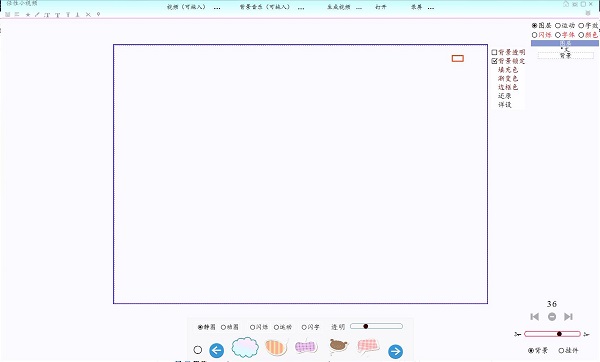The height and width of the screenshot is (362, 600).
Task: Choose the purple plaid speech bubble
Action: pyautogui.click(x=306, y=347)
